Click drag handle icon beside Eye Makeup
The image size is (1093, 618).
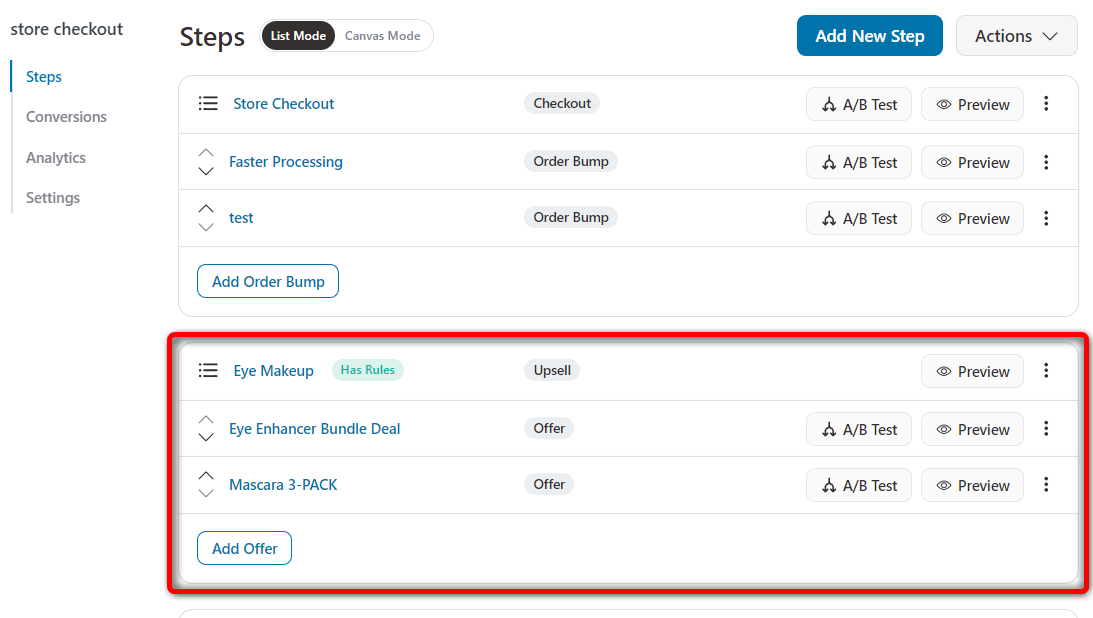click(x=208, y=371)
